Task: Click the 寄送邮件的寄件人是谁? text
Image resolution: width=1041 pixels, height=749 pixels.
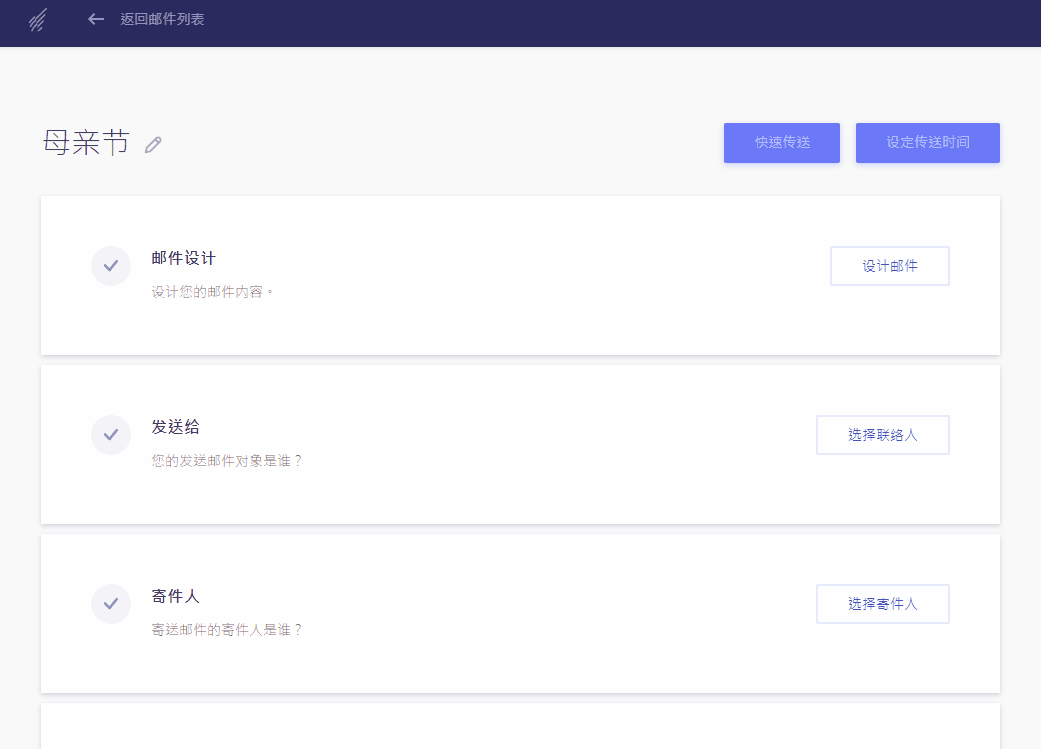Action: (x=226, y=629)
